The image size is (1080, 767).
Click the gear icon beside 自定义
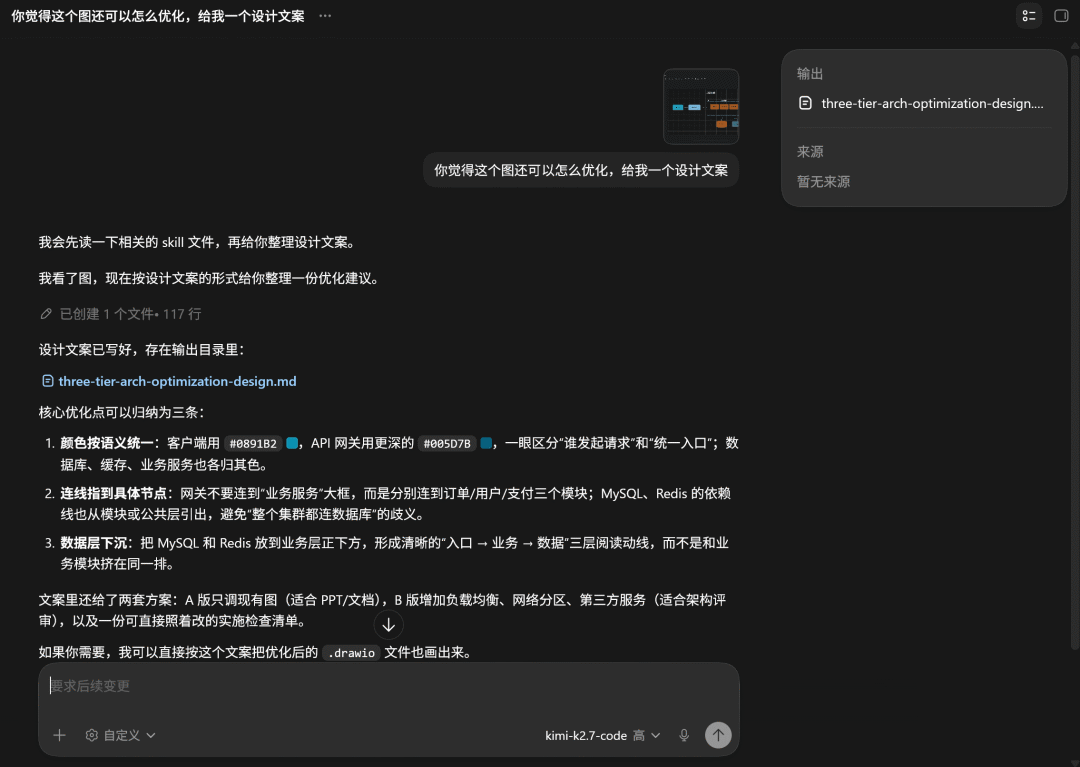click(x=92, y=735)
